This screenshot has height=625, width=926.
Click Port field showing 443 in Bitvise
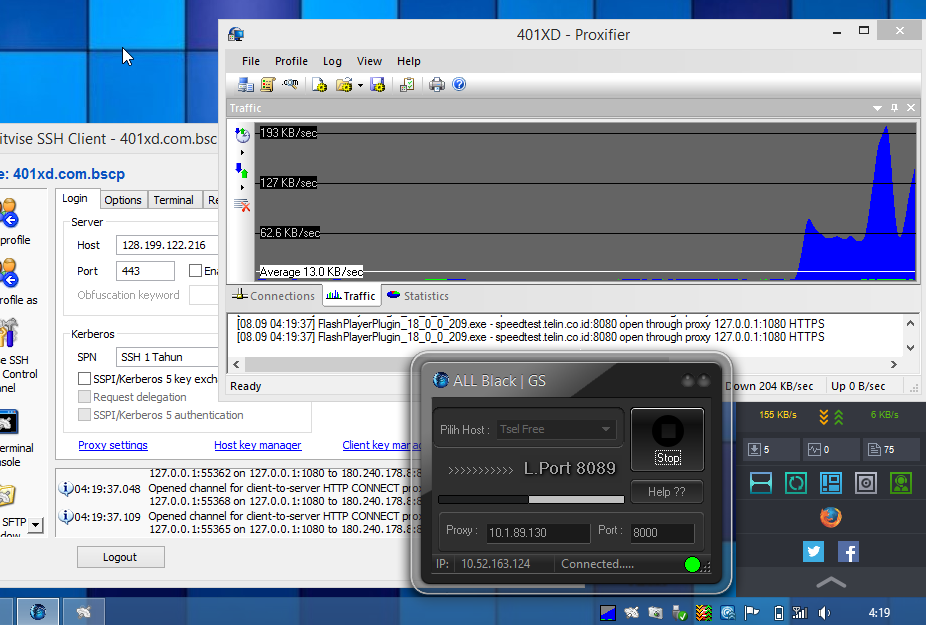coord(145,271)
